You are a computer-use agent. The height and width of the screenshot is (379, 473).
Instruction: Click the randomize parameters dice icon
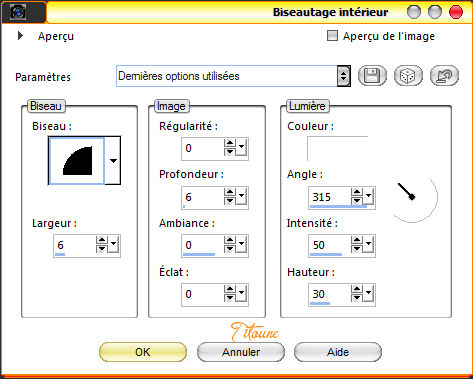tap(408, 76)
